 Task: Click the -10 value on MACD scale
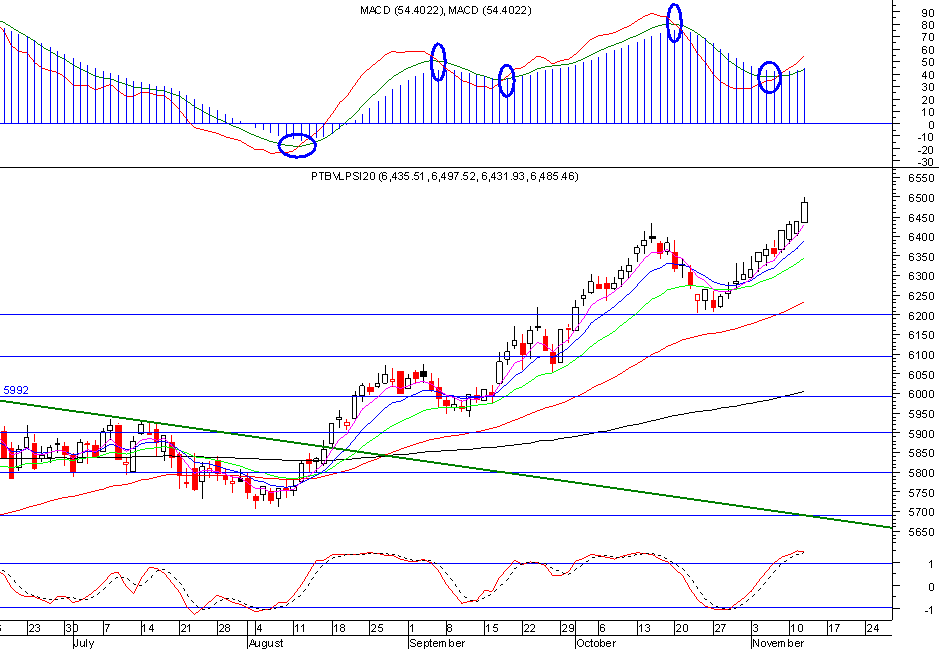926,138
